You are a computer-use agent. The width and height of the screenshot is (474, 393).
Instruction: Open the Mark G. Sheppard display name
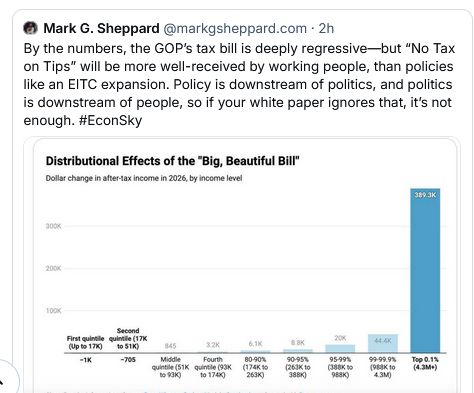101,28
